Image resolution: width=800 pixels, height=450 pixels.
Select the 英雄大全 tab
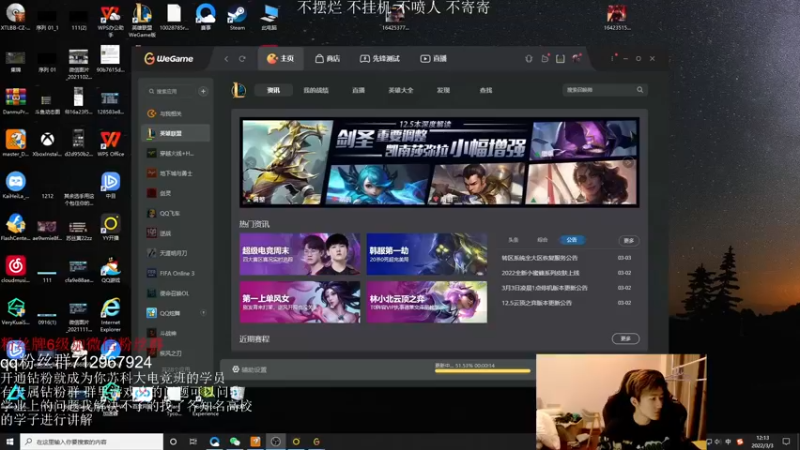tap(401, 90)
